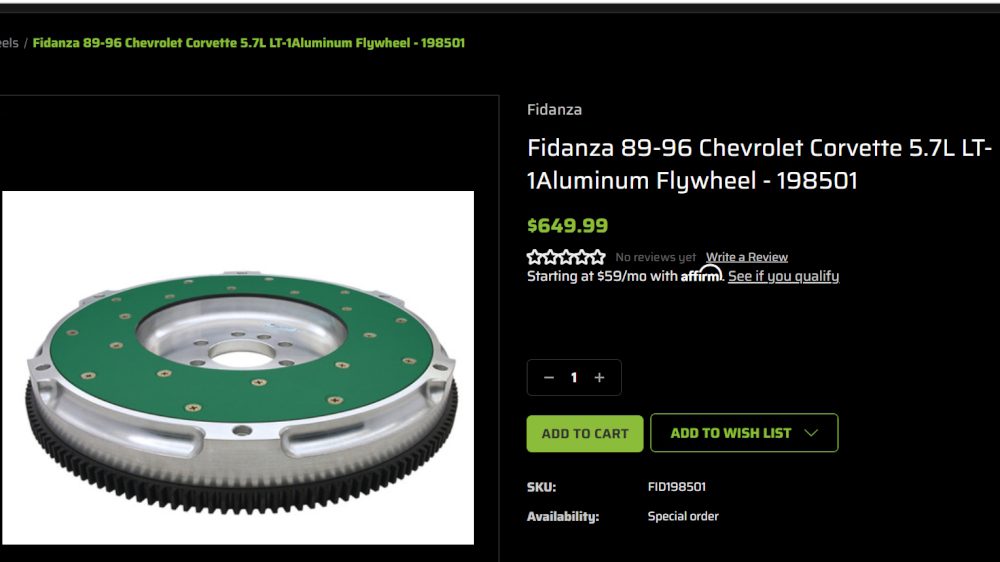Click the Affirm logo
Viewport: 1000px width, 562px height.
[x=702, y=275]
